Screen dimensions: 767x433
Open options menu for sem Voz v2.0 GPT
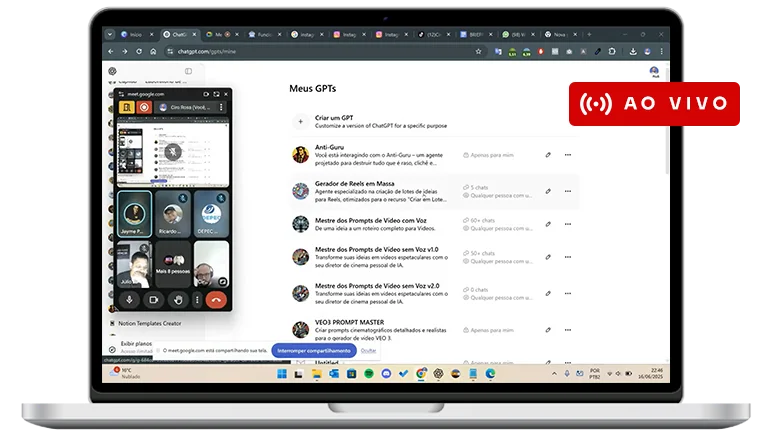pos(567,294)
